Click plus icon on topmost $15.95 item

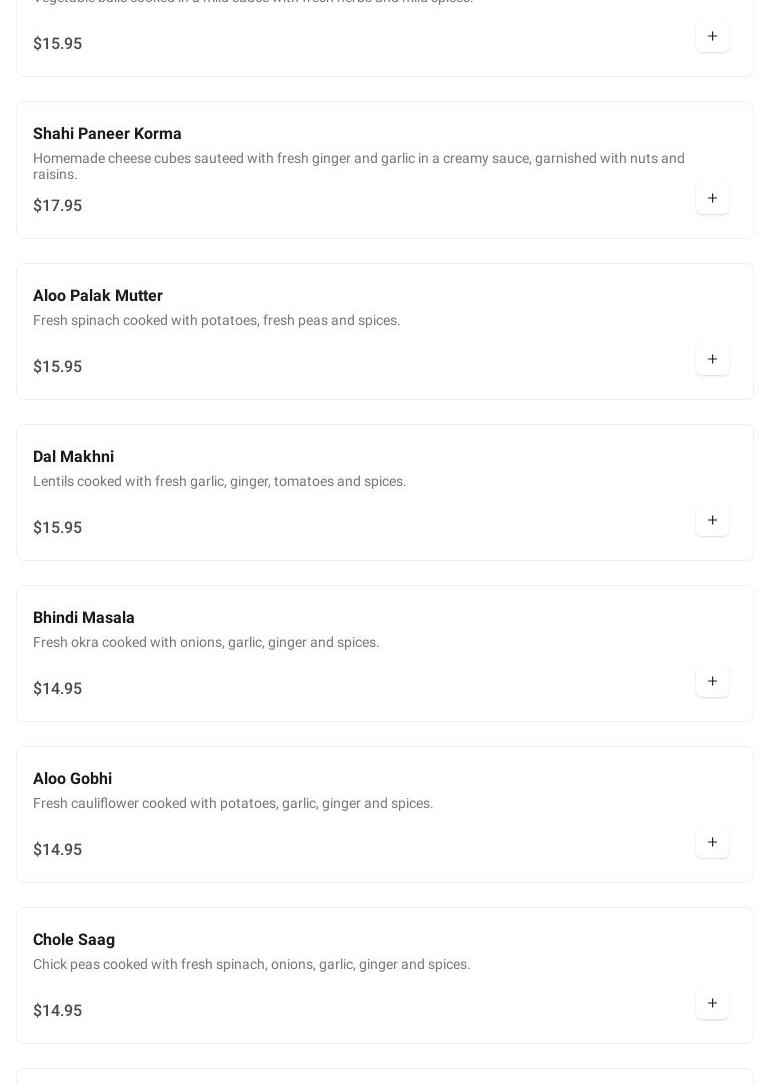coord(712,36)
